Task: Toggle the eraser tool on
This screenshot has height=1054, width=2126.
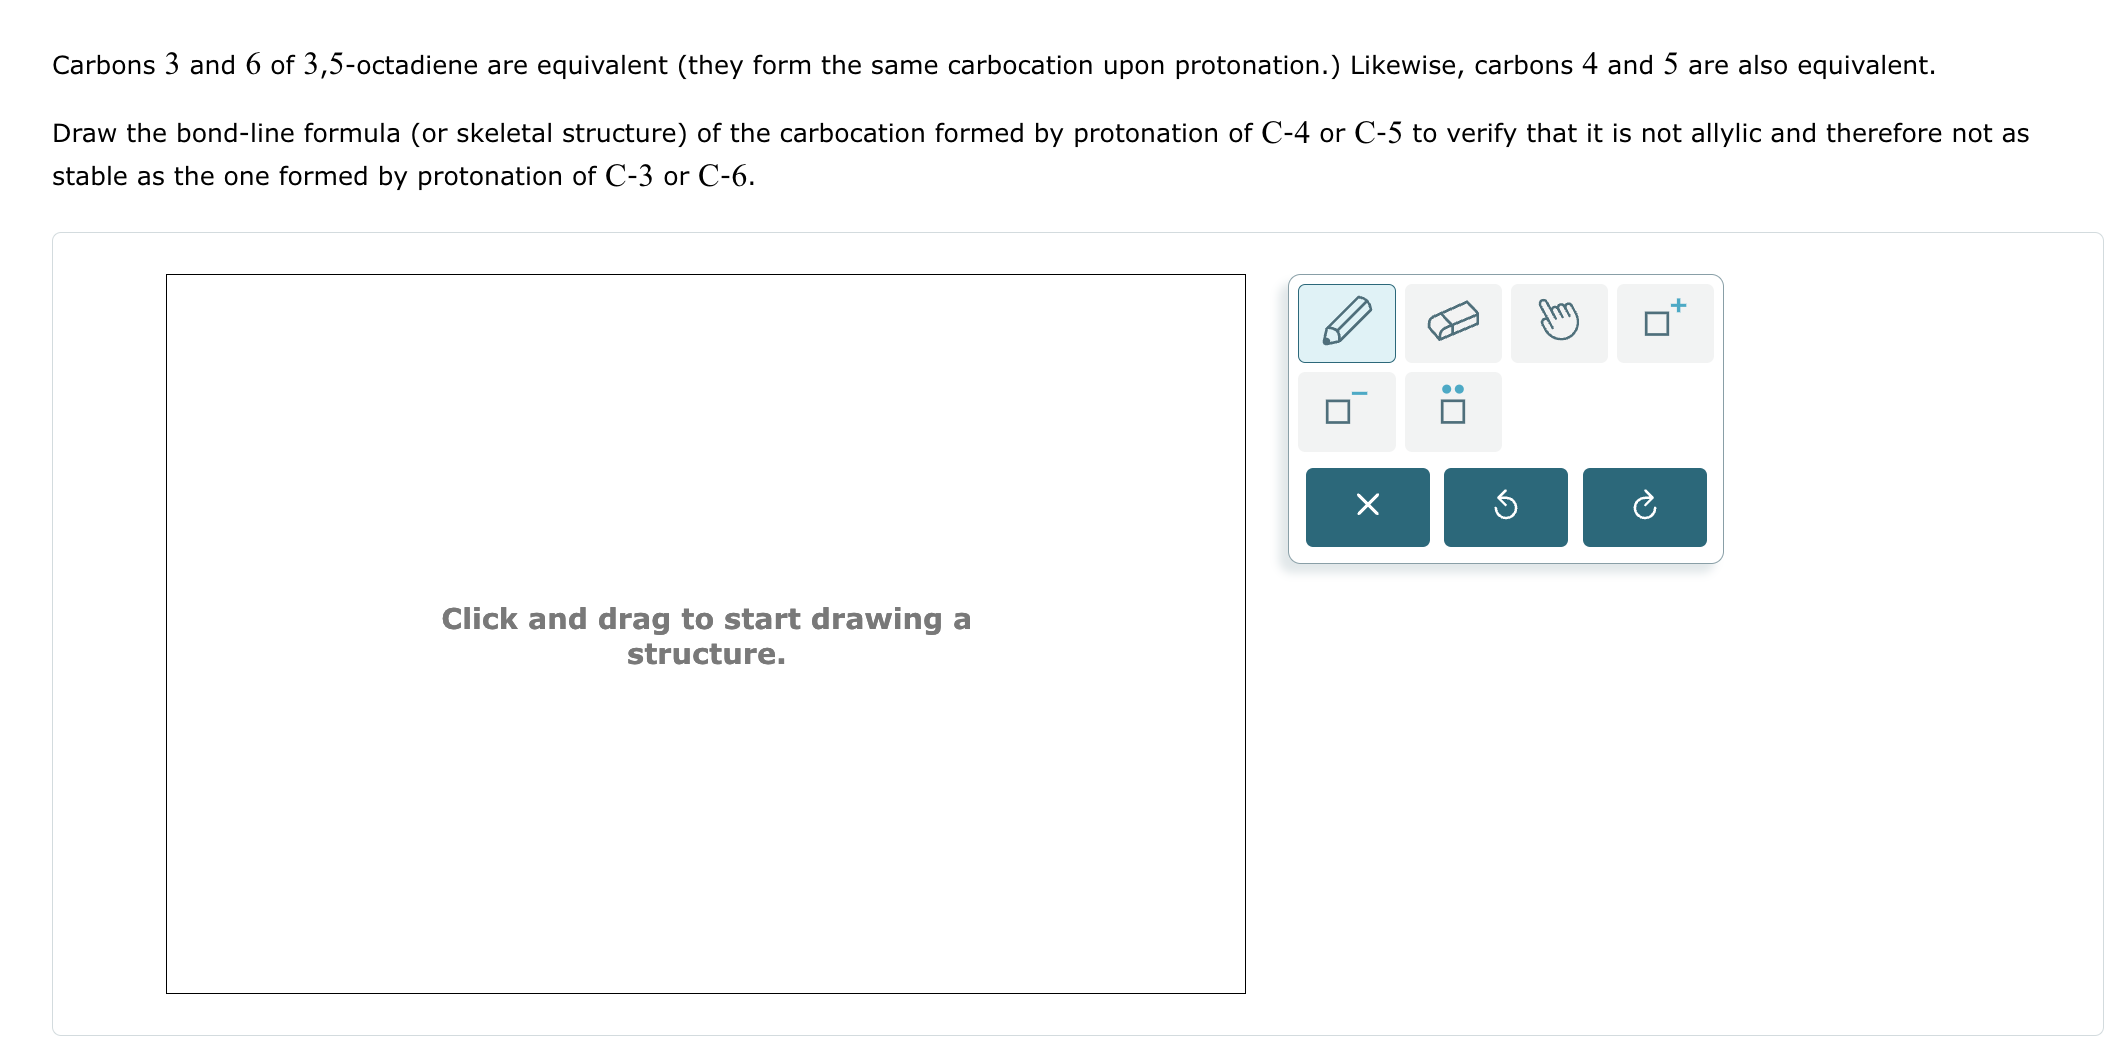Action: pyautogui.click(x=1452, y=322)
